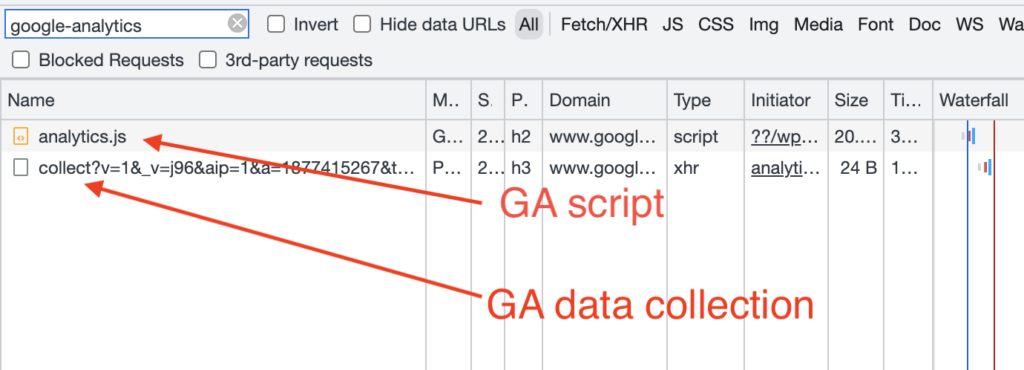
Task: Click the collect request document icon
Action: (21, 168)
